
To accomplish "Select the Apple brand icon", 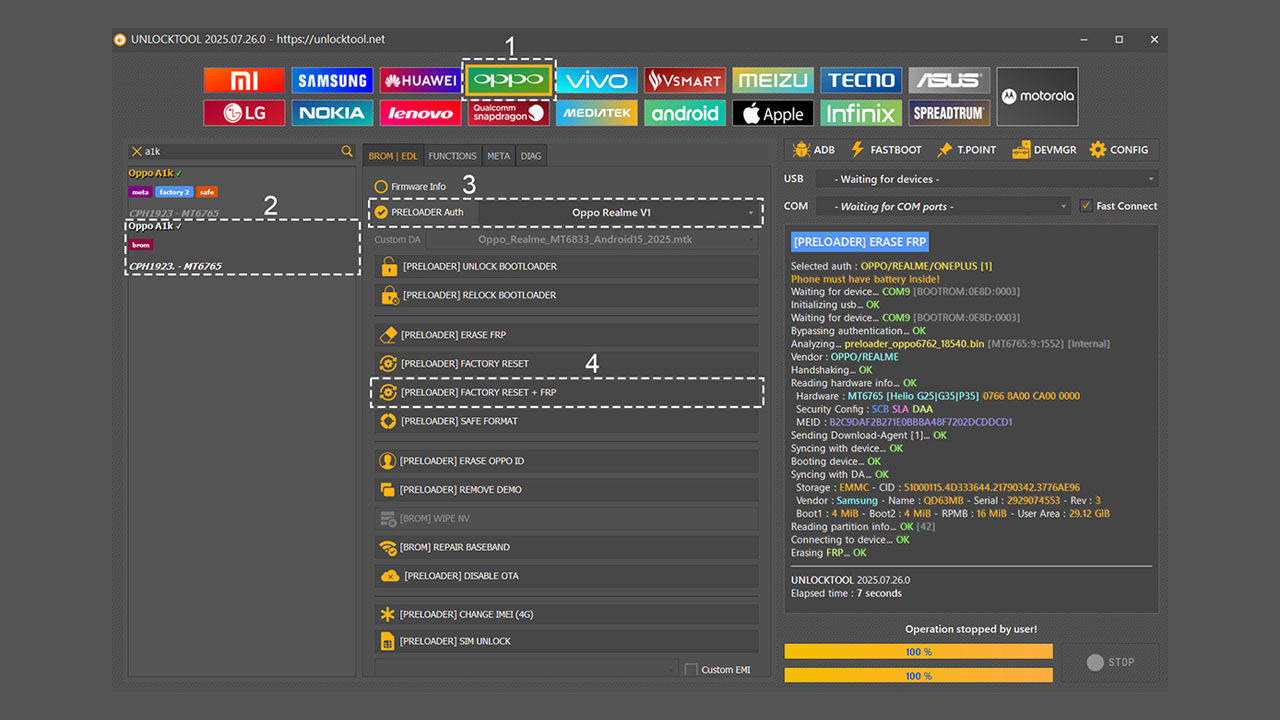I will click(772, 113).
